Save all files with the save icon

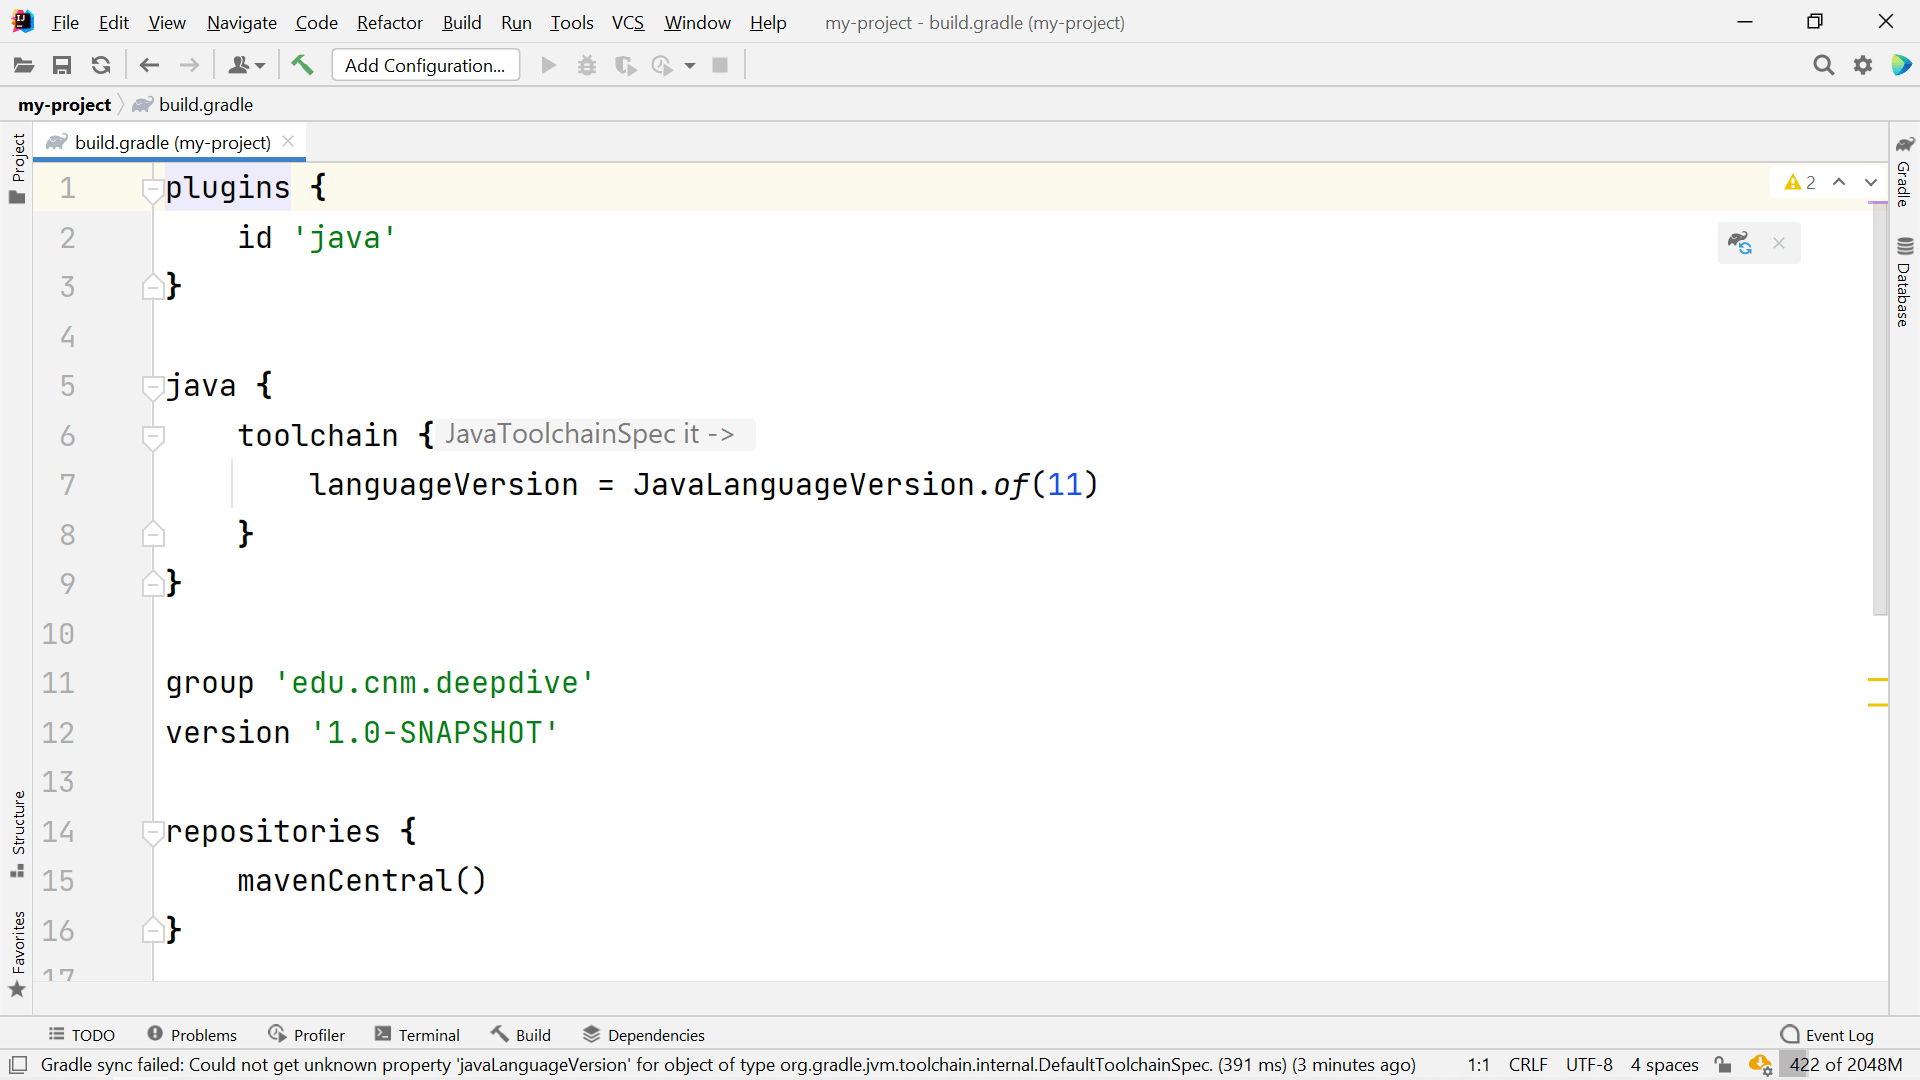[x=62, y=64]
